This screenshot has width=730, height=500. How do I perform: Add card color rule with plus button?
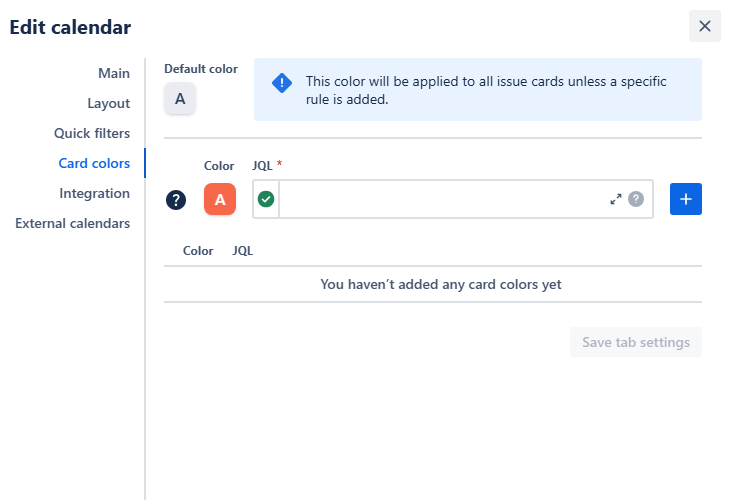[x=686, y=199]
